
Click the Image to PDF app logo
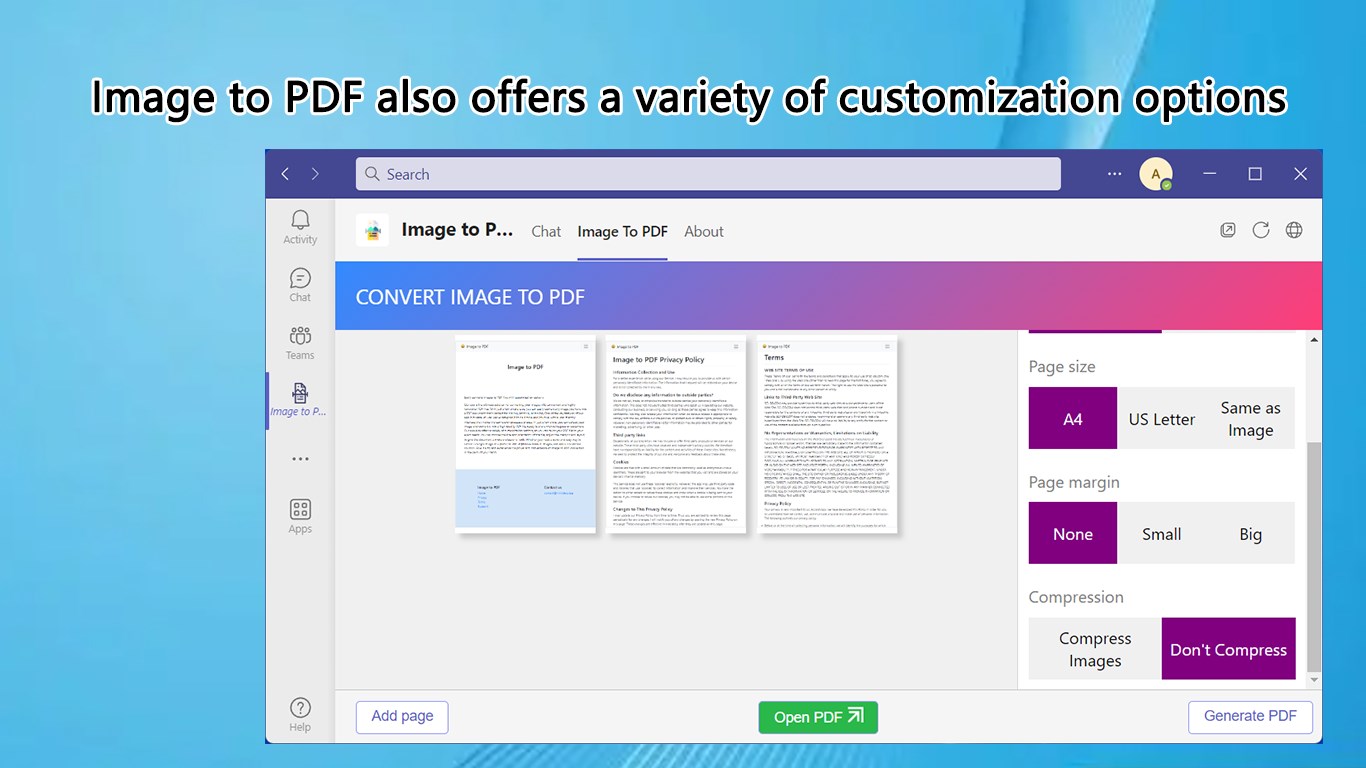[373, 230]
